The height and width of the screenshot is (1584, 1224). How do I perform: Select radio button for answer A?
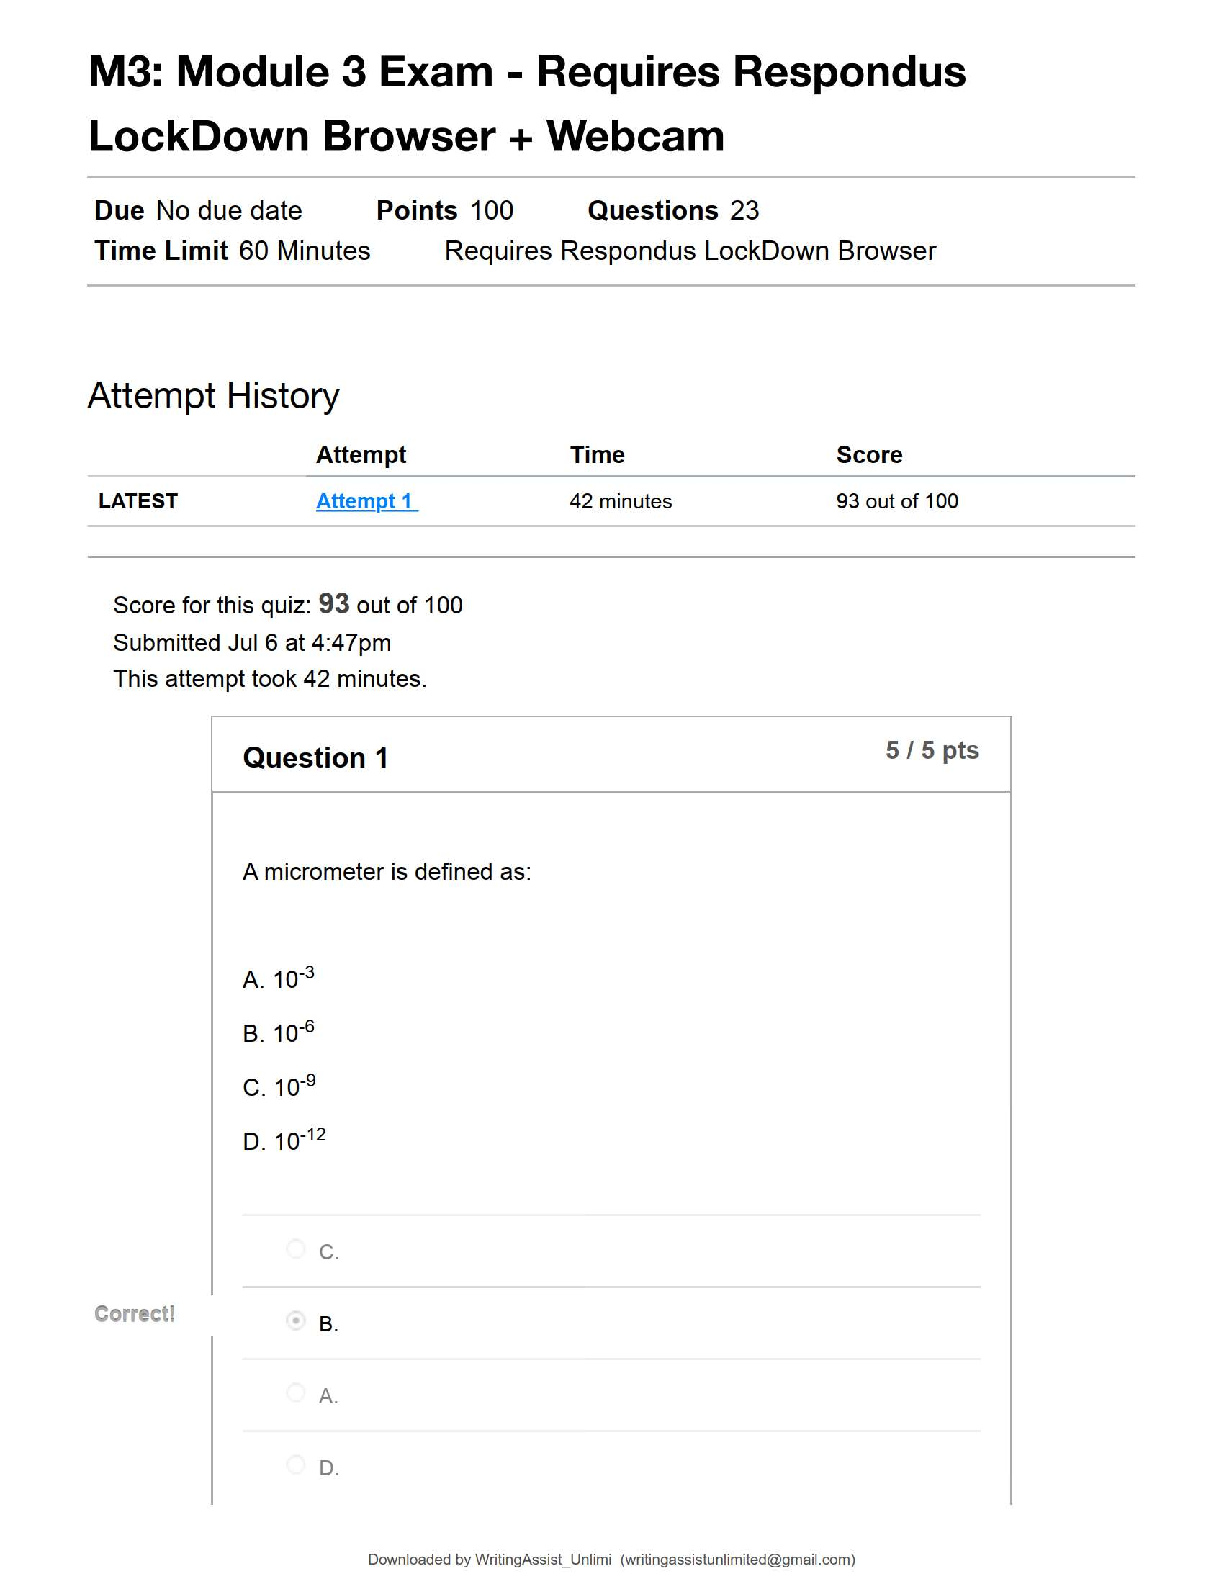pos(296,1393)
